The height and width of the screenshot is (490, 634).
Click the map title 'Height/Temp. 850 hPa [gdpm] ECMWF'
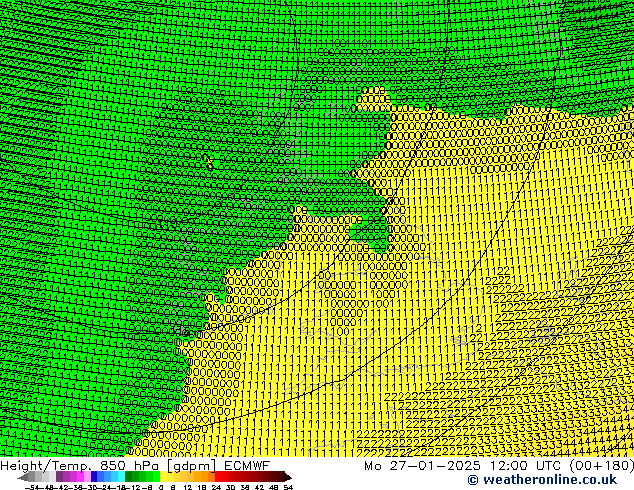pyautogui.click(x=135, y=466)
